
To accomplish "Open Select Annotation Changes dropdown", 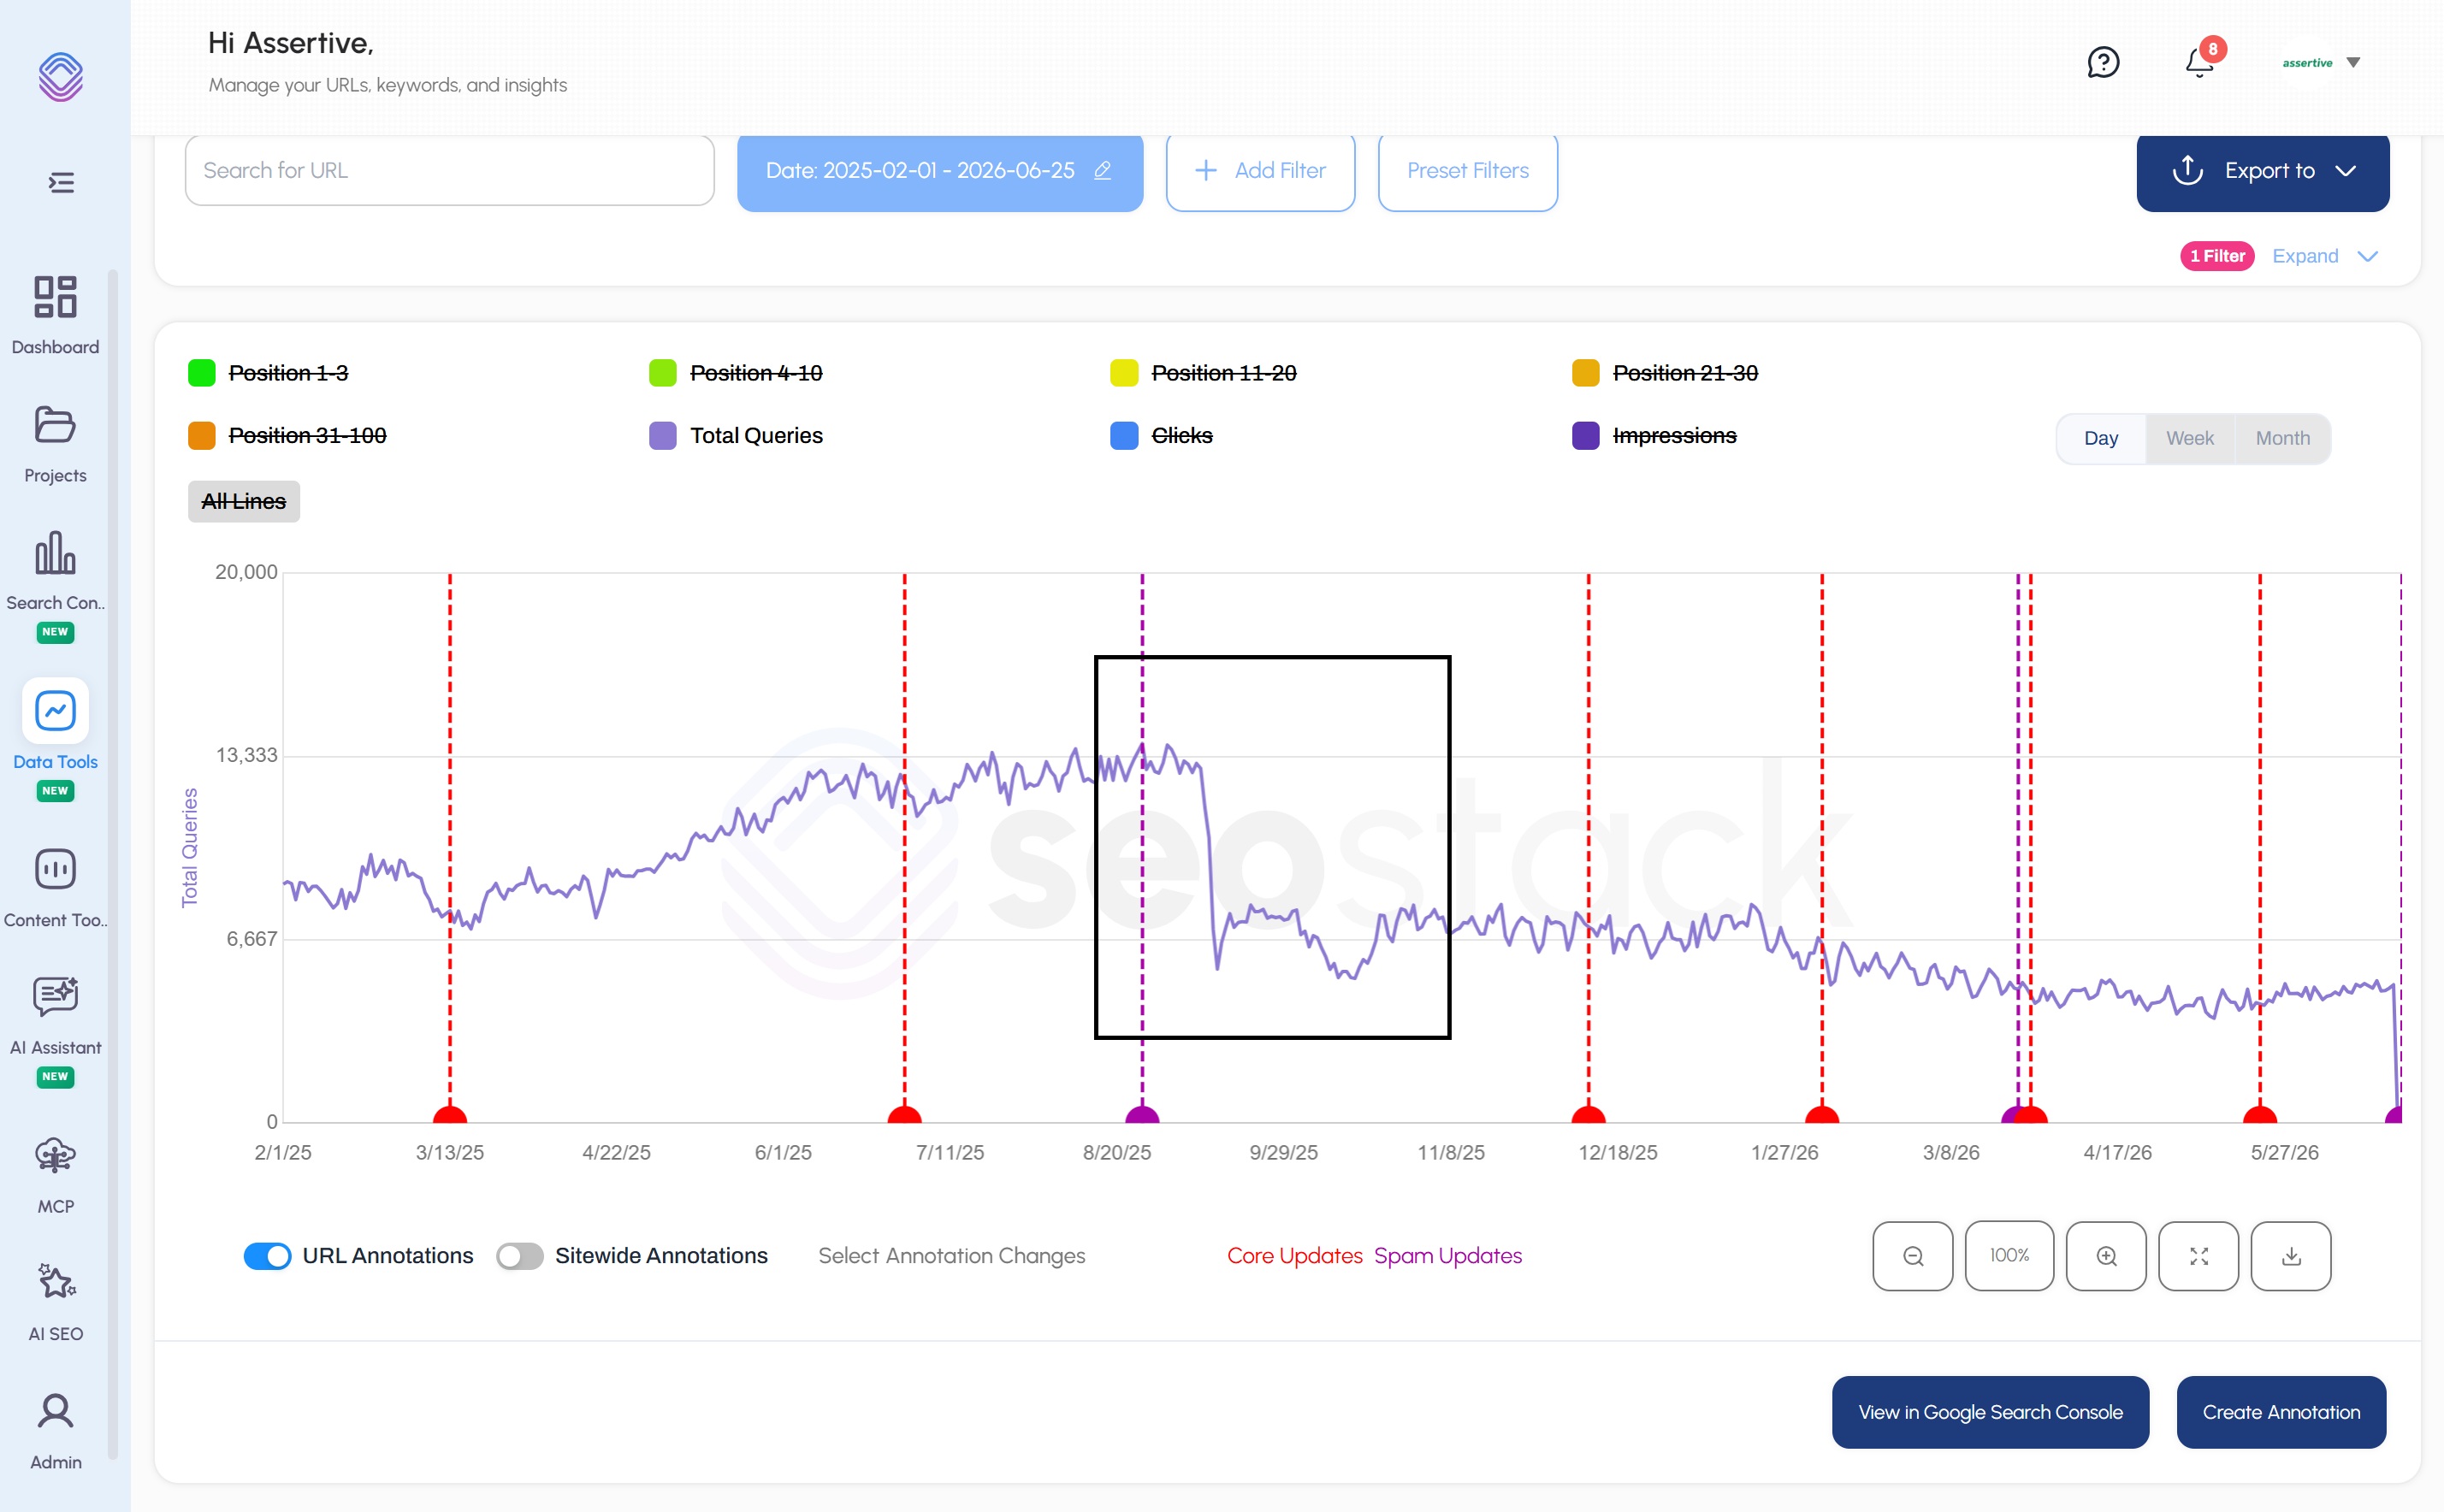I will [951, 1256].
